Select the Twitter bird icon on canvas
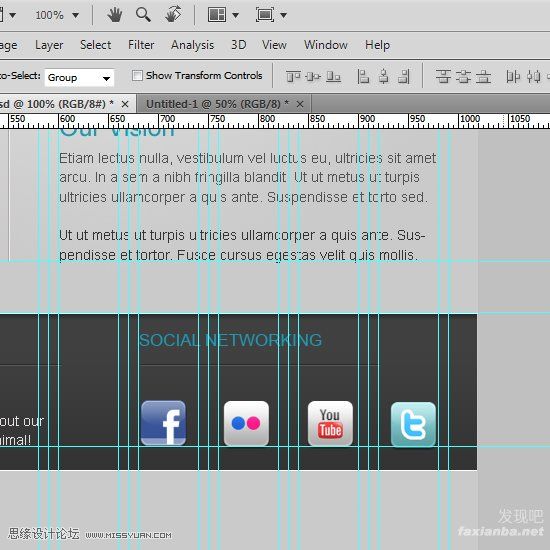Viewport: 550px width, 550px height. [413, 424]
